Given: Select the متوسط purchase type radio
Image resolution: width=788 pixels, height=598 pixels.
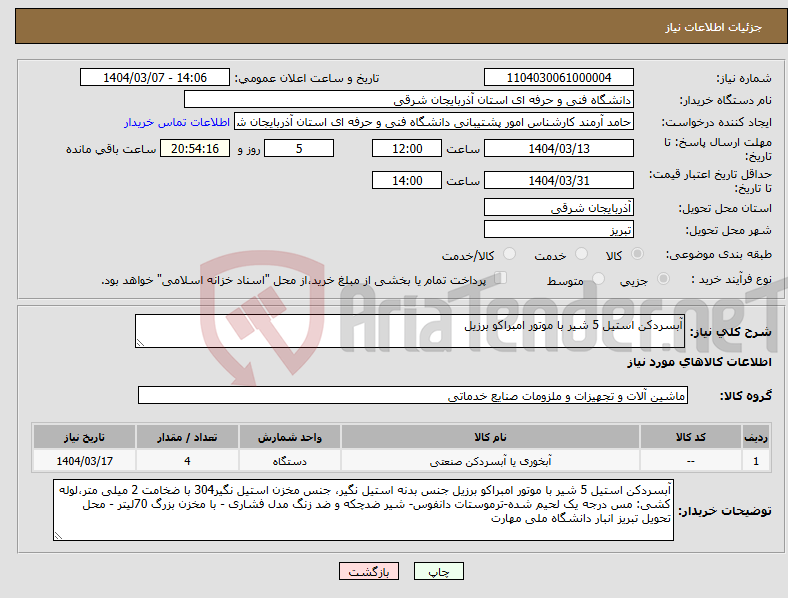Looking at the screenshot, I should tap(598, 279).
